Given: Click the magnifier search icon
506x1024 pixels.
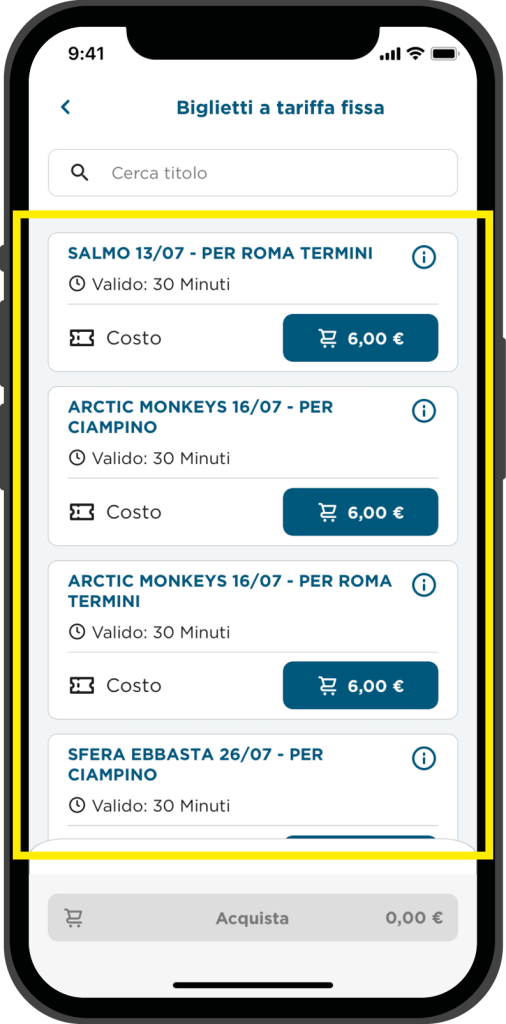Looking at the screenshot, I should click(80, 173).
